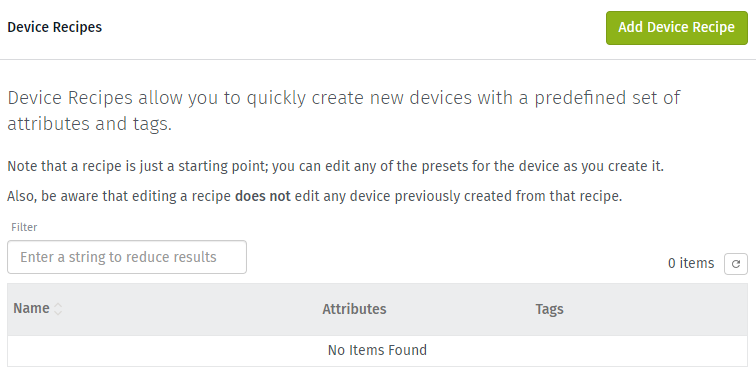Click the refresh icon beside 0 items
This screenshot has width=756, height=378.
[736, 264]
